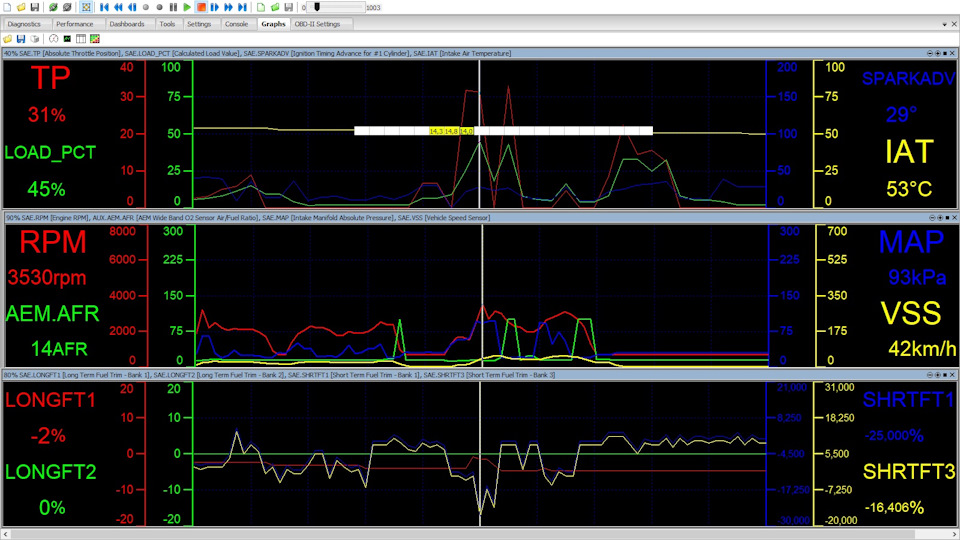Click the colored heat map icon
This screenshot has height=540, width=960.
[95, 39]
